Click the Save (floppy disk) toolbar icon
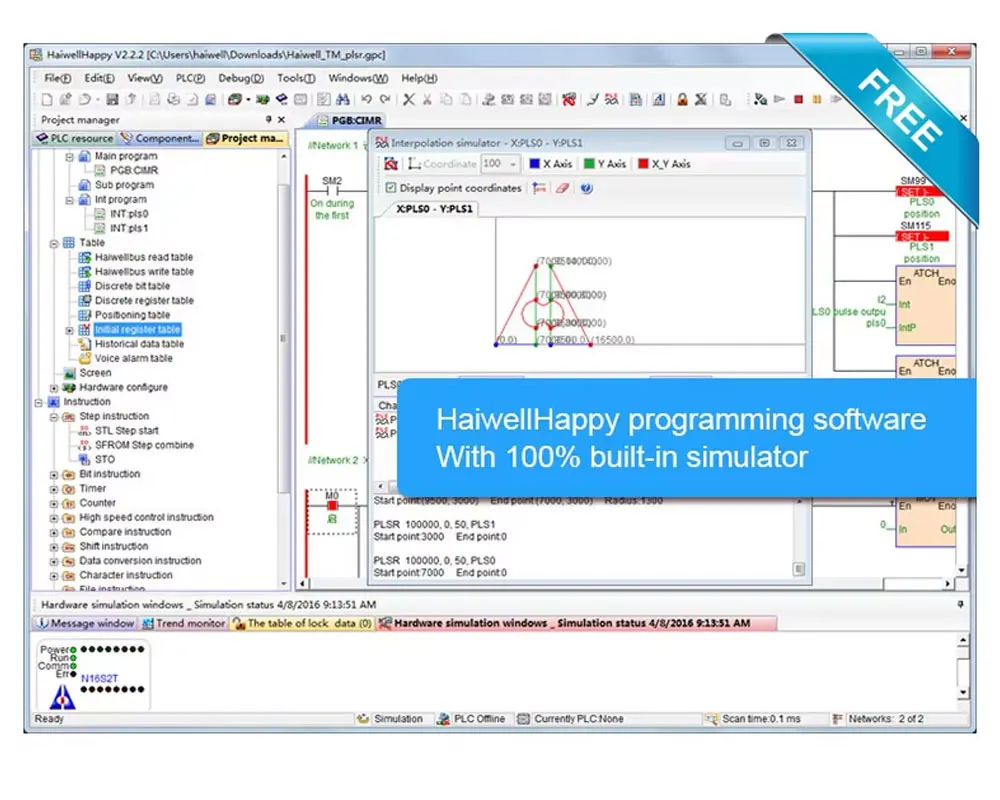 (x=112, y=100)
